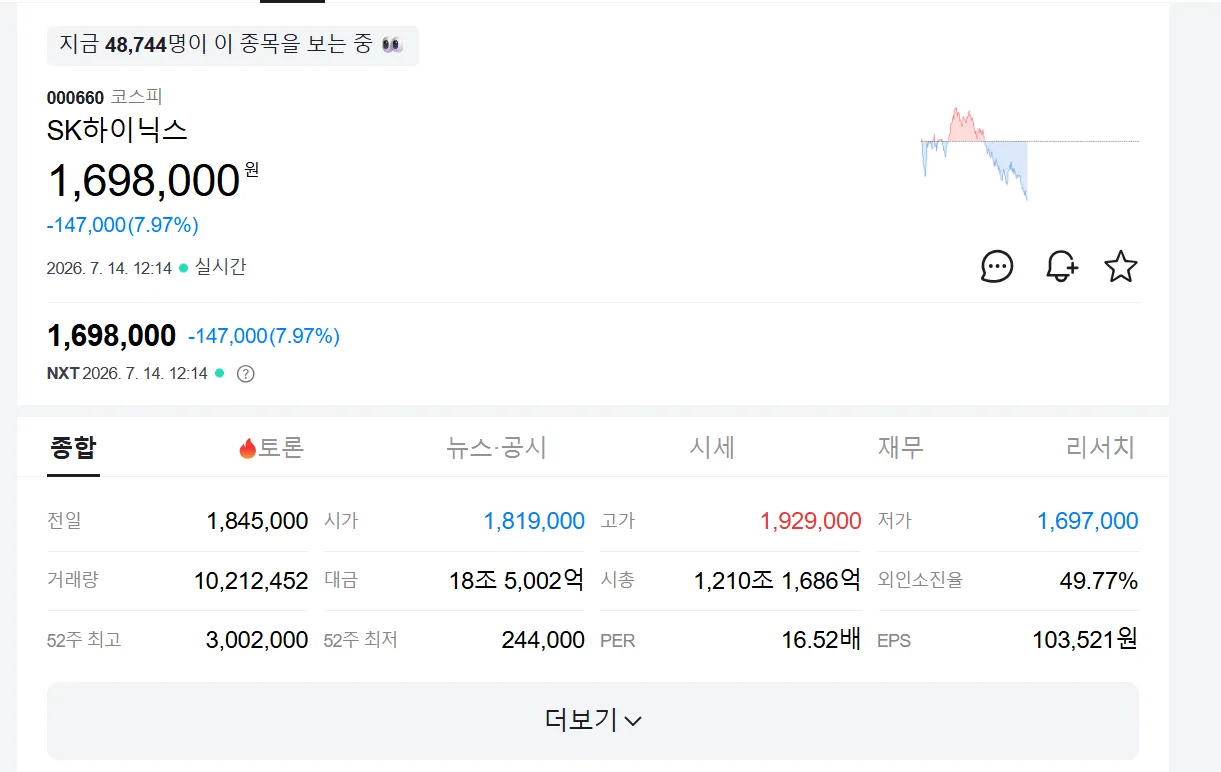Screen dimensions: 1221x772
Task: Click the NXT market label
Action: click(63, 374)
